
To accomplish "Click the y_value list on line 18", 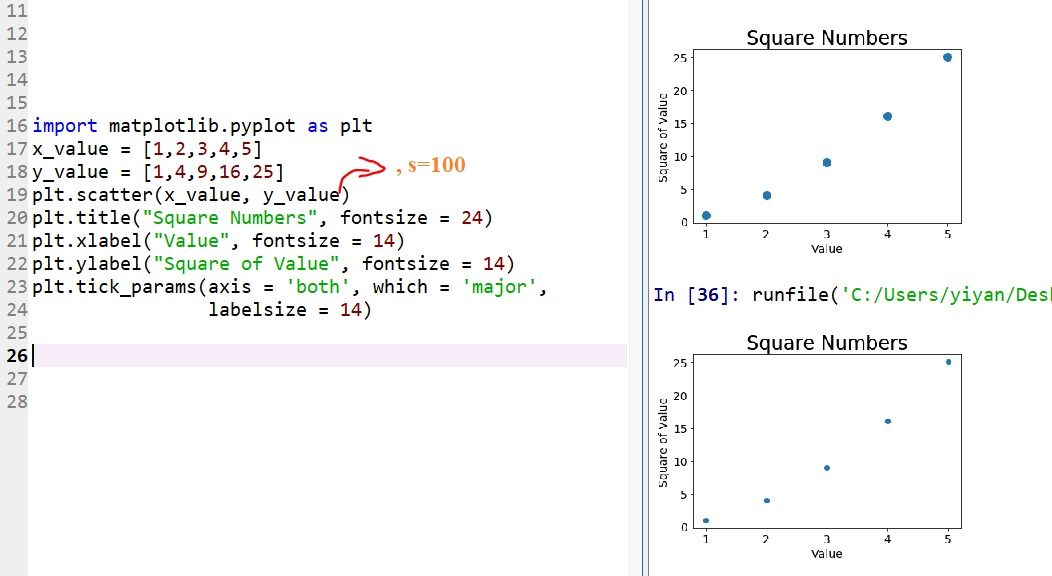I will coord(214,172).
